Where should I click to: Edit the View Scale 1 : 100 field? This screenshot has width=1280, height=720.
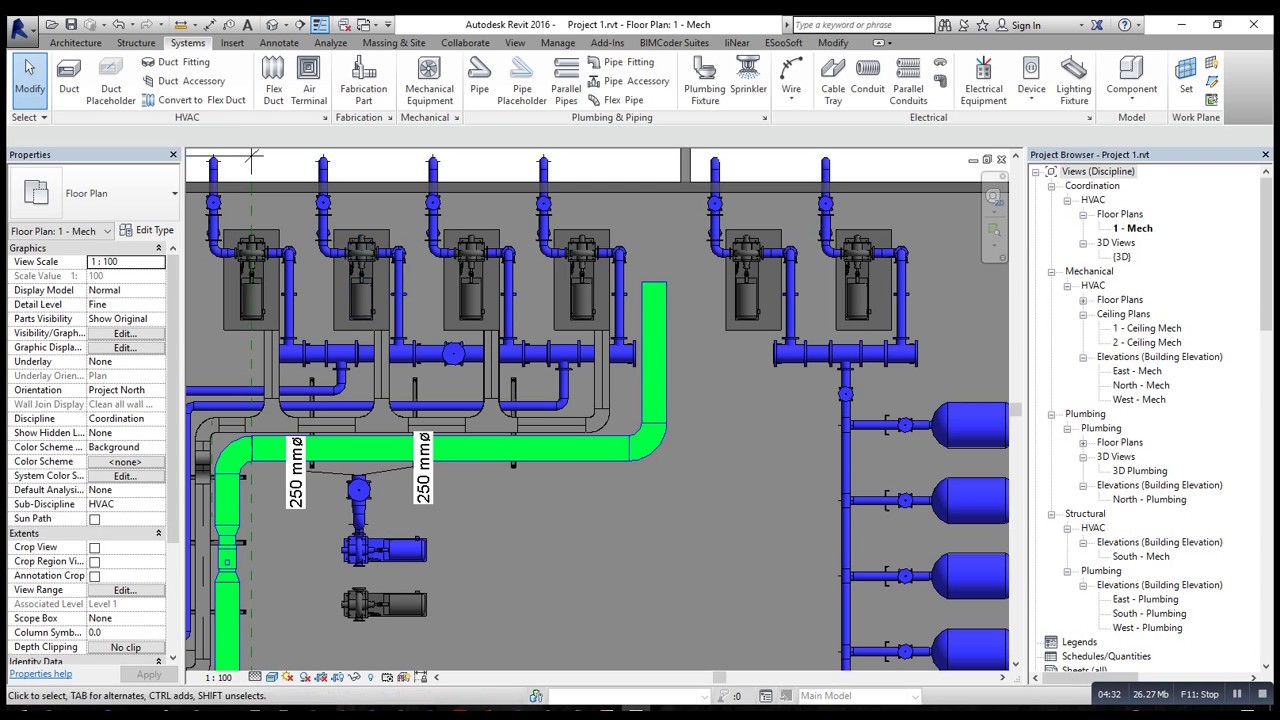coord(125,262)
